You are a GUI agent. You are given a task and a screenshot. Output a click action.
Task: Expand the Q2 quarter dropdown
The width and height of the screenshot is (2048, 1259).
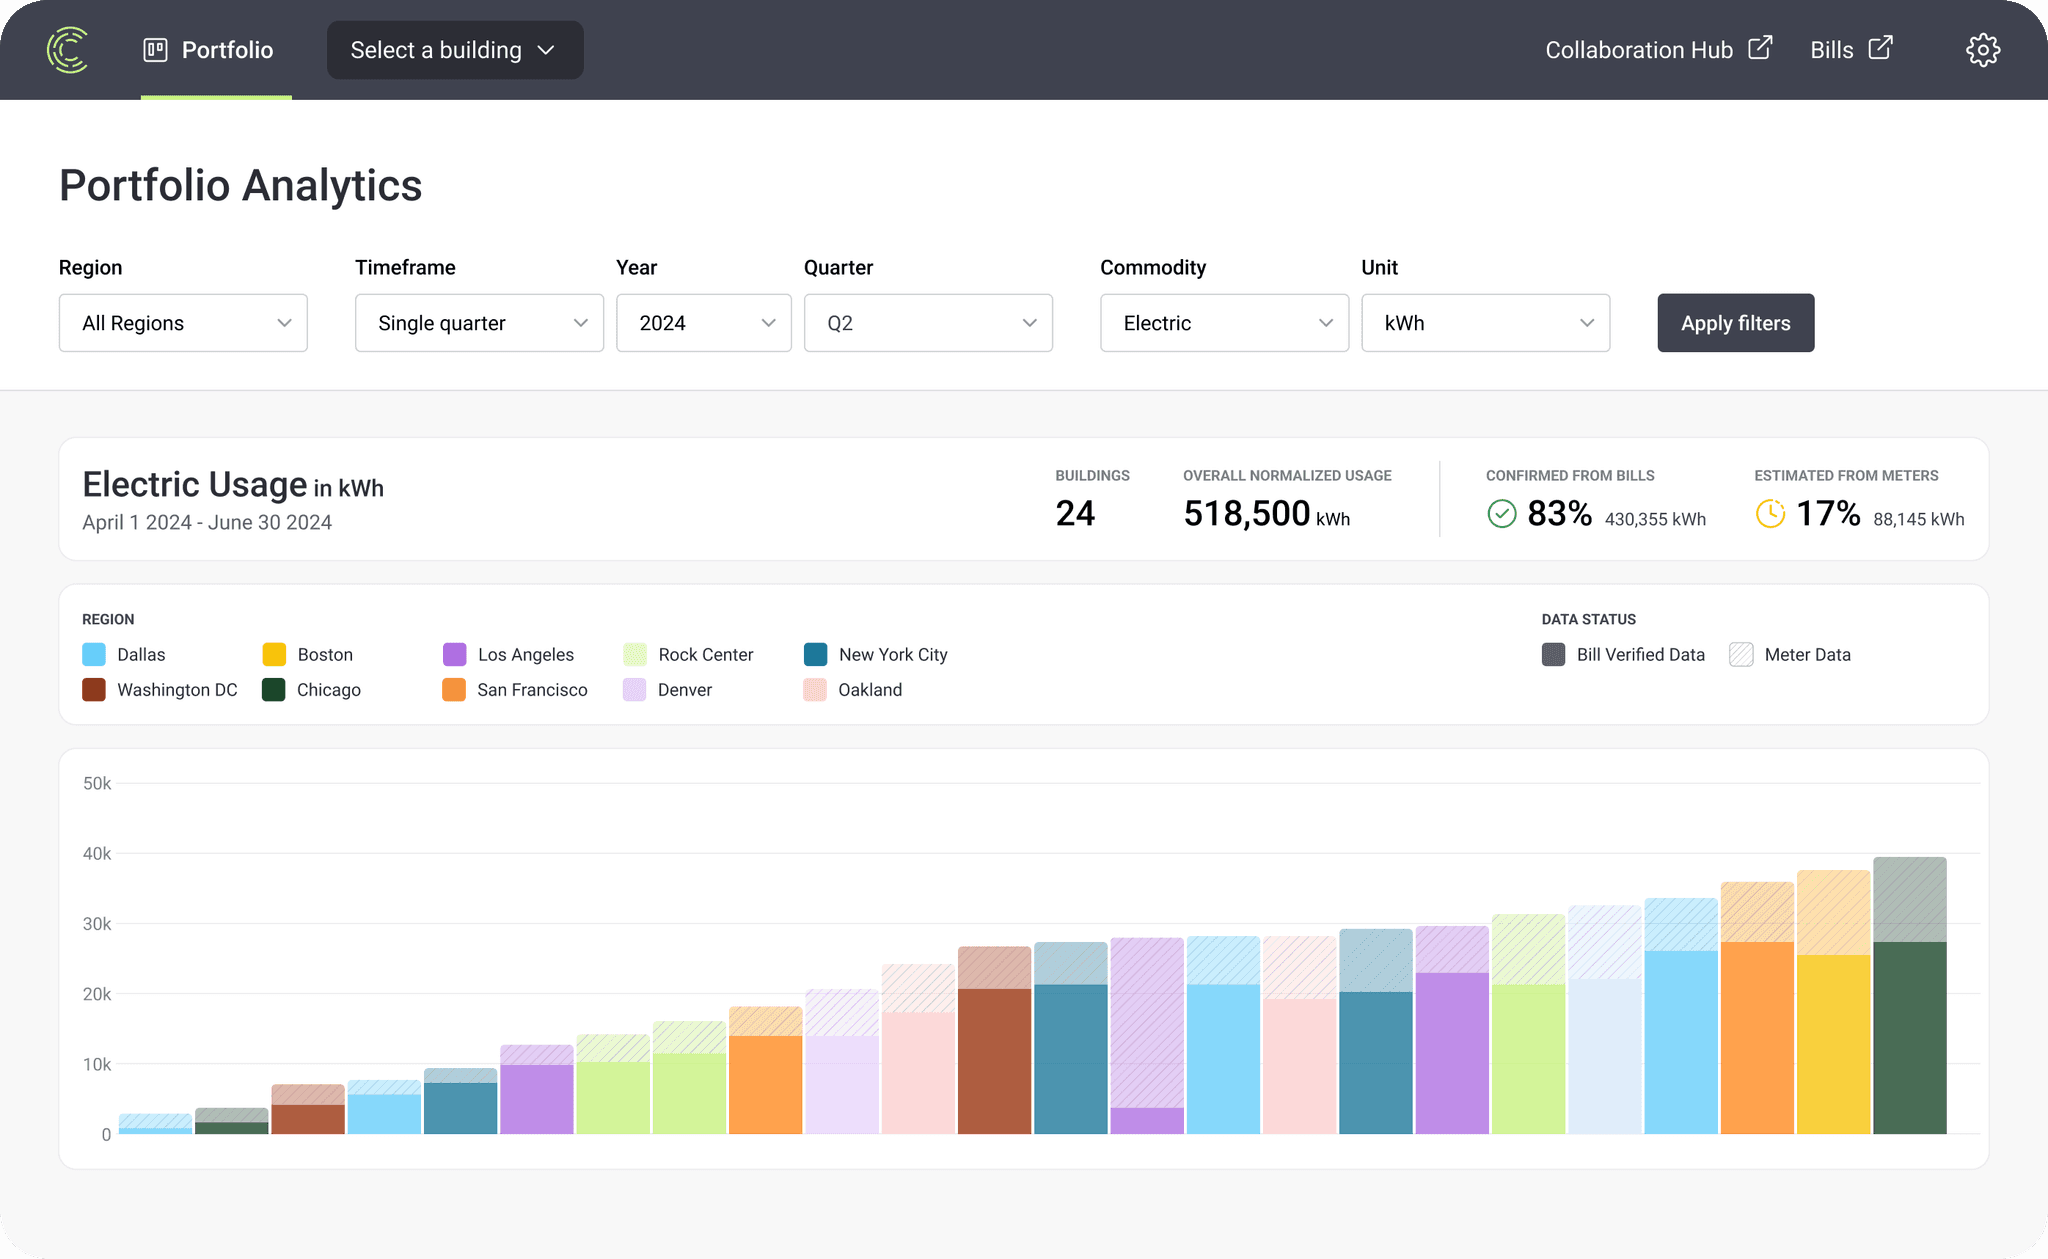(x=927, y=323)
